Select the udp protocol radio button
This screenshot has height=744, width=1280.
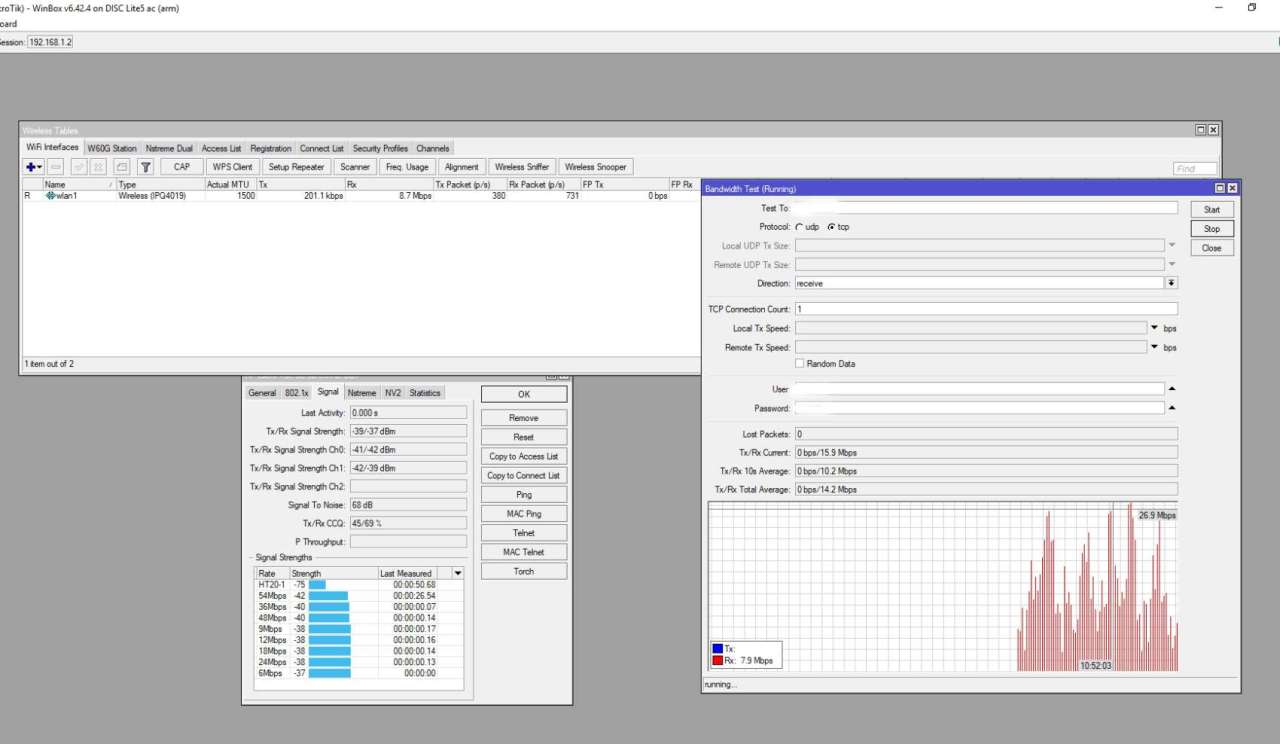[x=799, y=227]
